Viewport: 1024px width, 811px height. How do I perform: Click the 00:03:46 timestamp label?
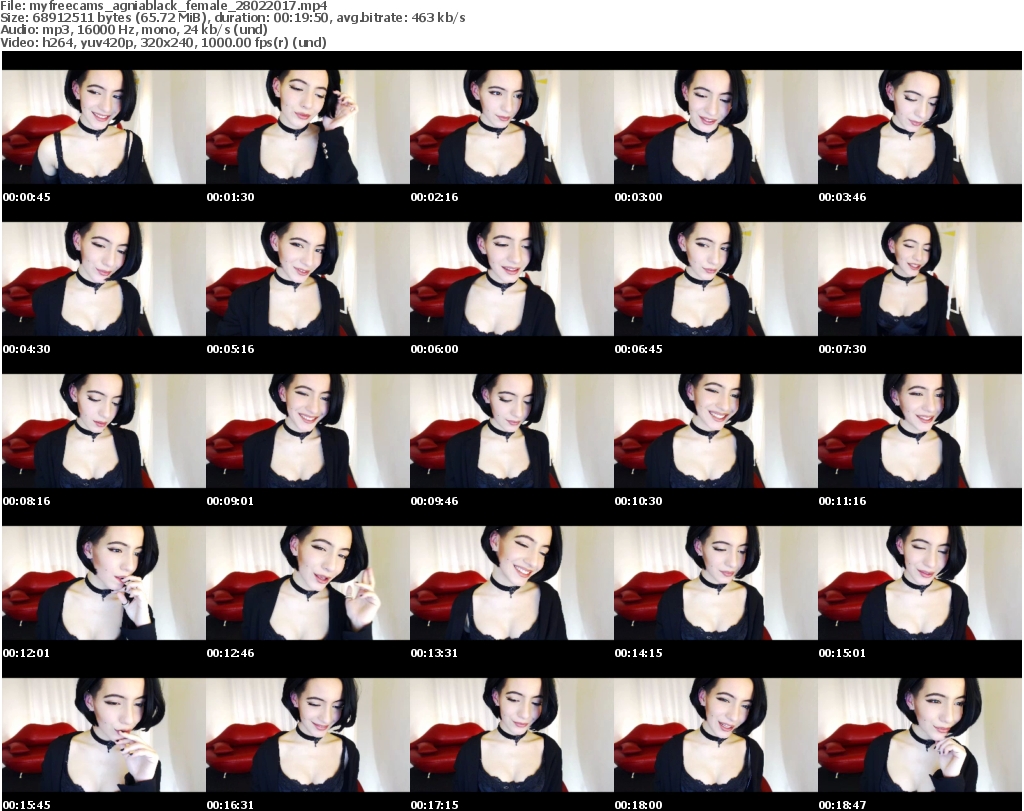[x=842, y=197]
